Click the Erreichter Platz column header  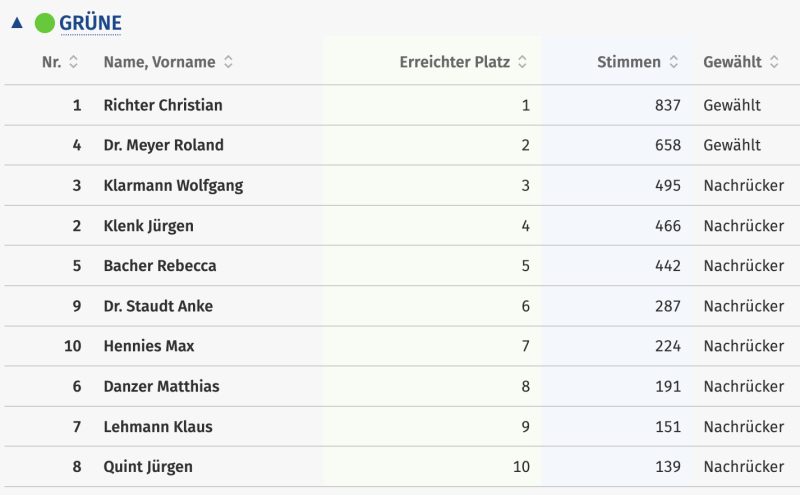(x=455, y=62)
